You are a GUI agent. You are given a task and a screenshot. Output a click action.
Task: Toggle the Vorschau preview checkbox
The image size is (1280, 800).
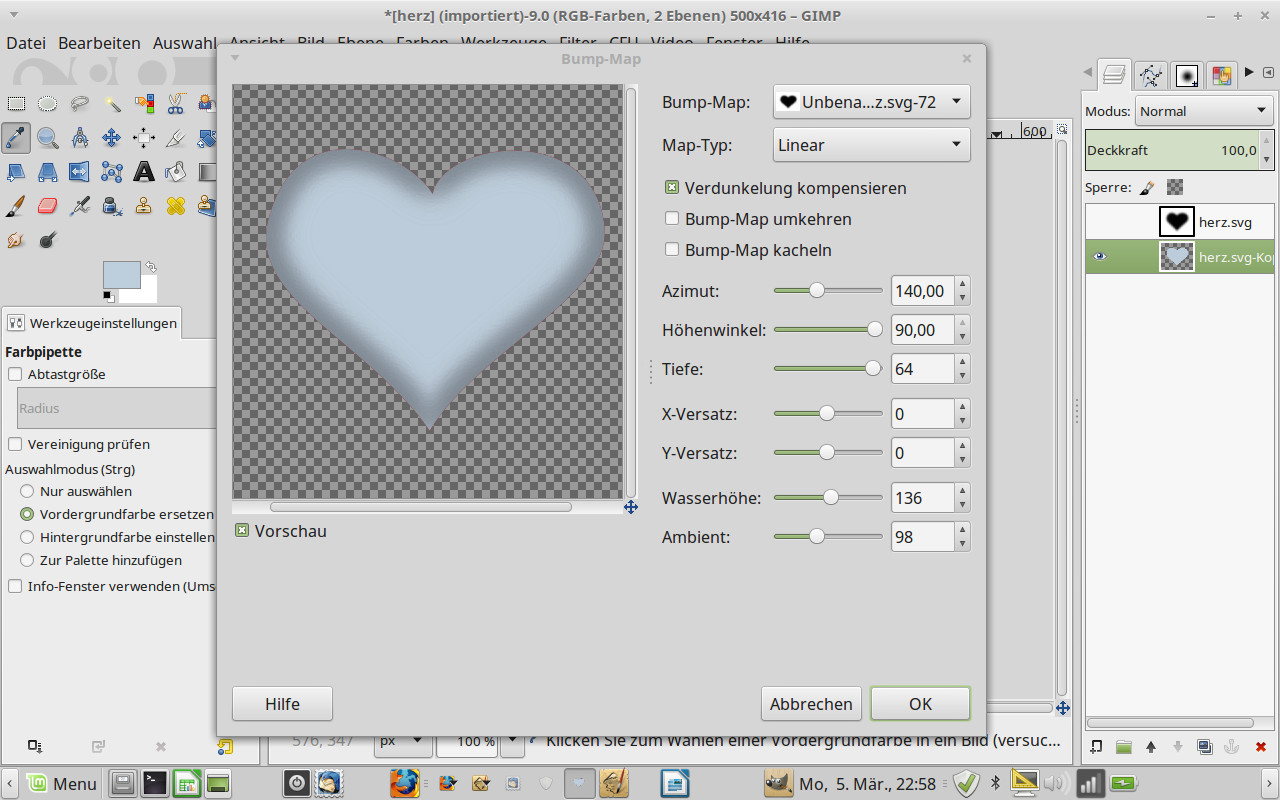pyautogui.click(x=242, y=531)
